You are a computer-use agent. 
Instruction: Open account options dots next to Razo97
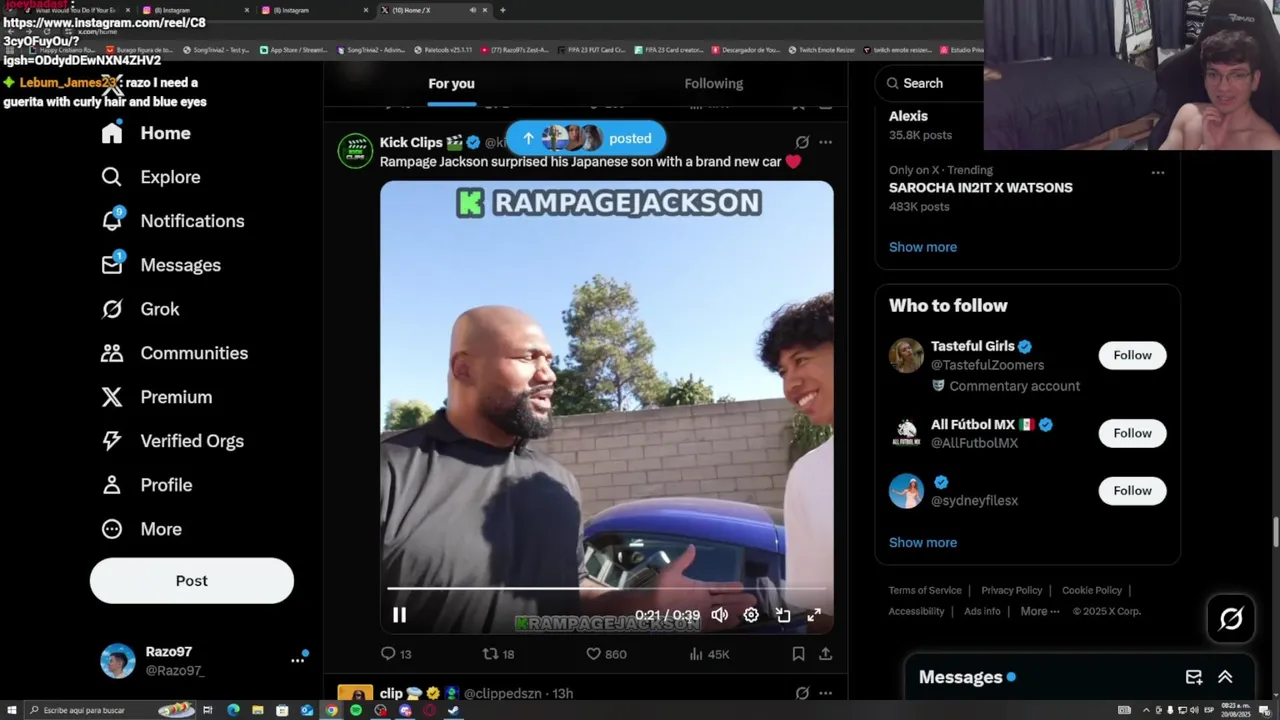[x=297, y=660]
